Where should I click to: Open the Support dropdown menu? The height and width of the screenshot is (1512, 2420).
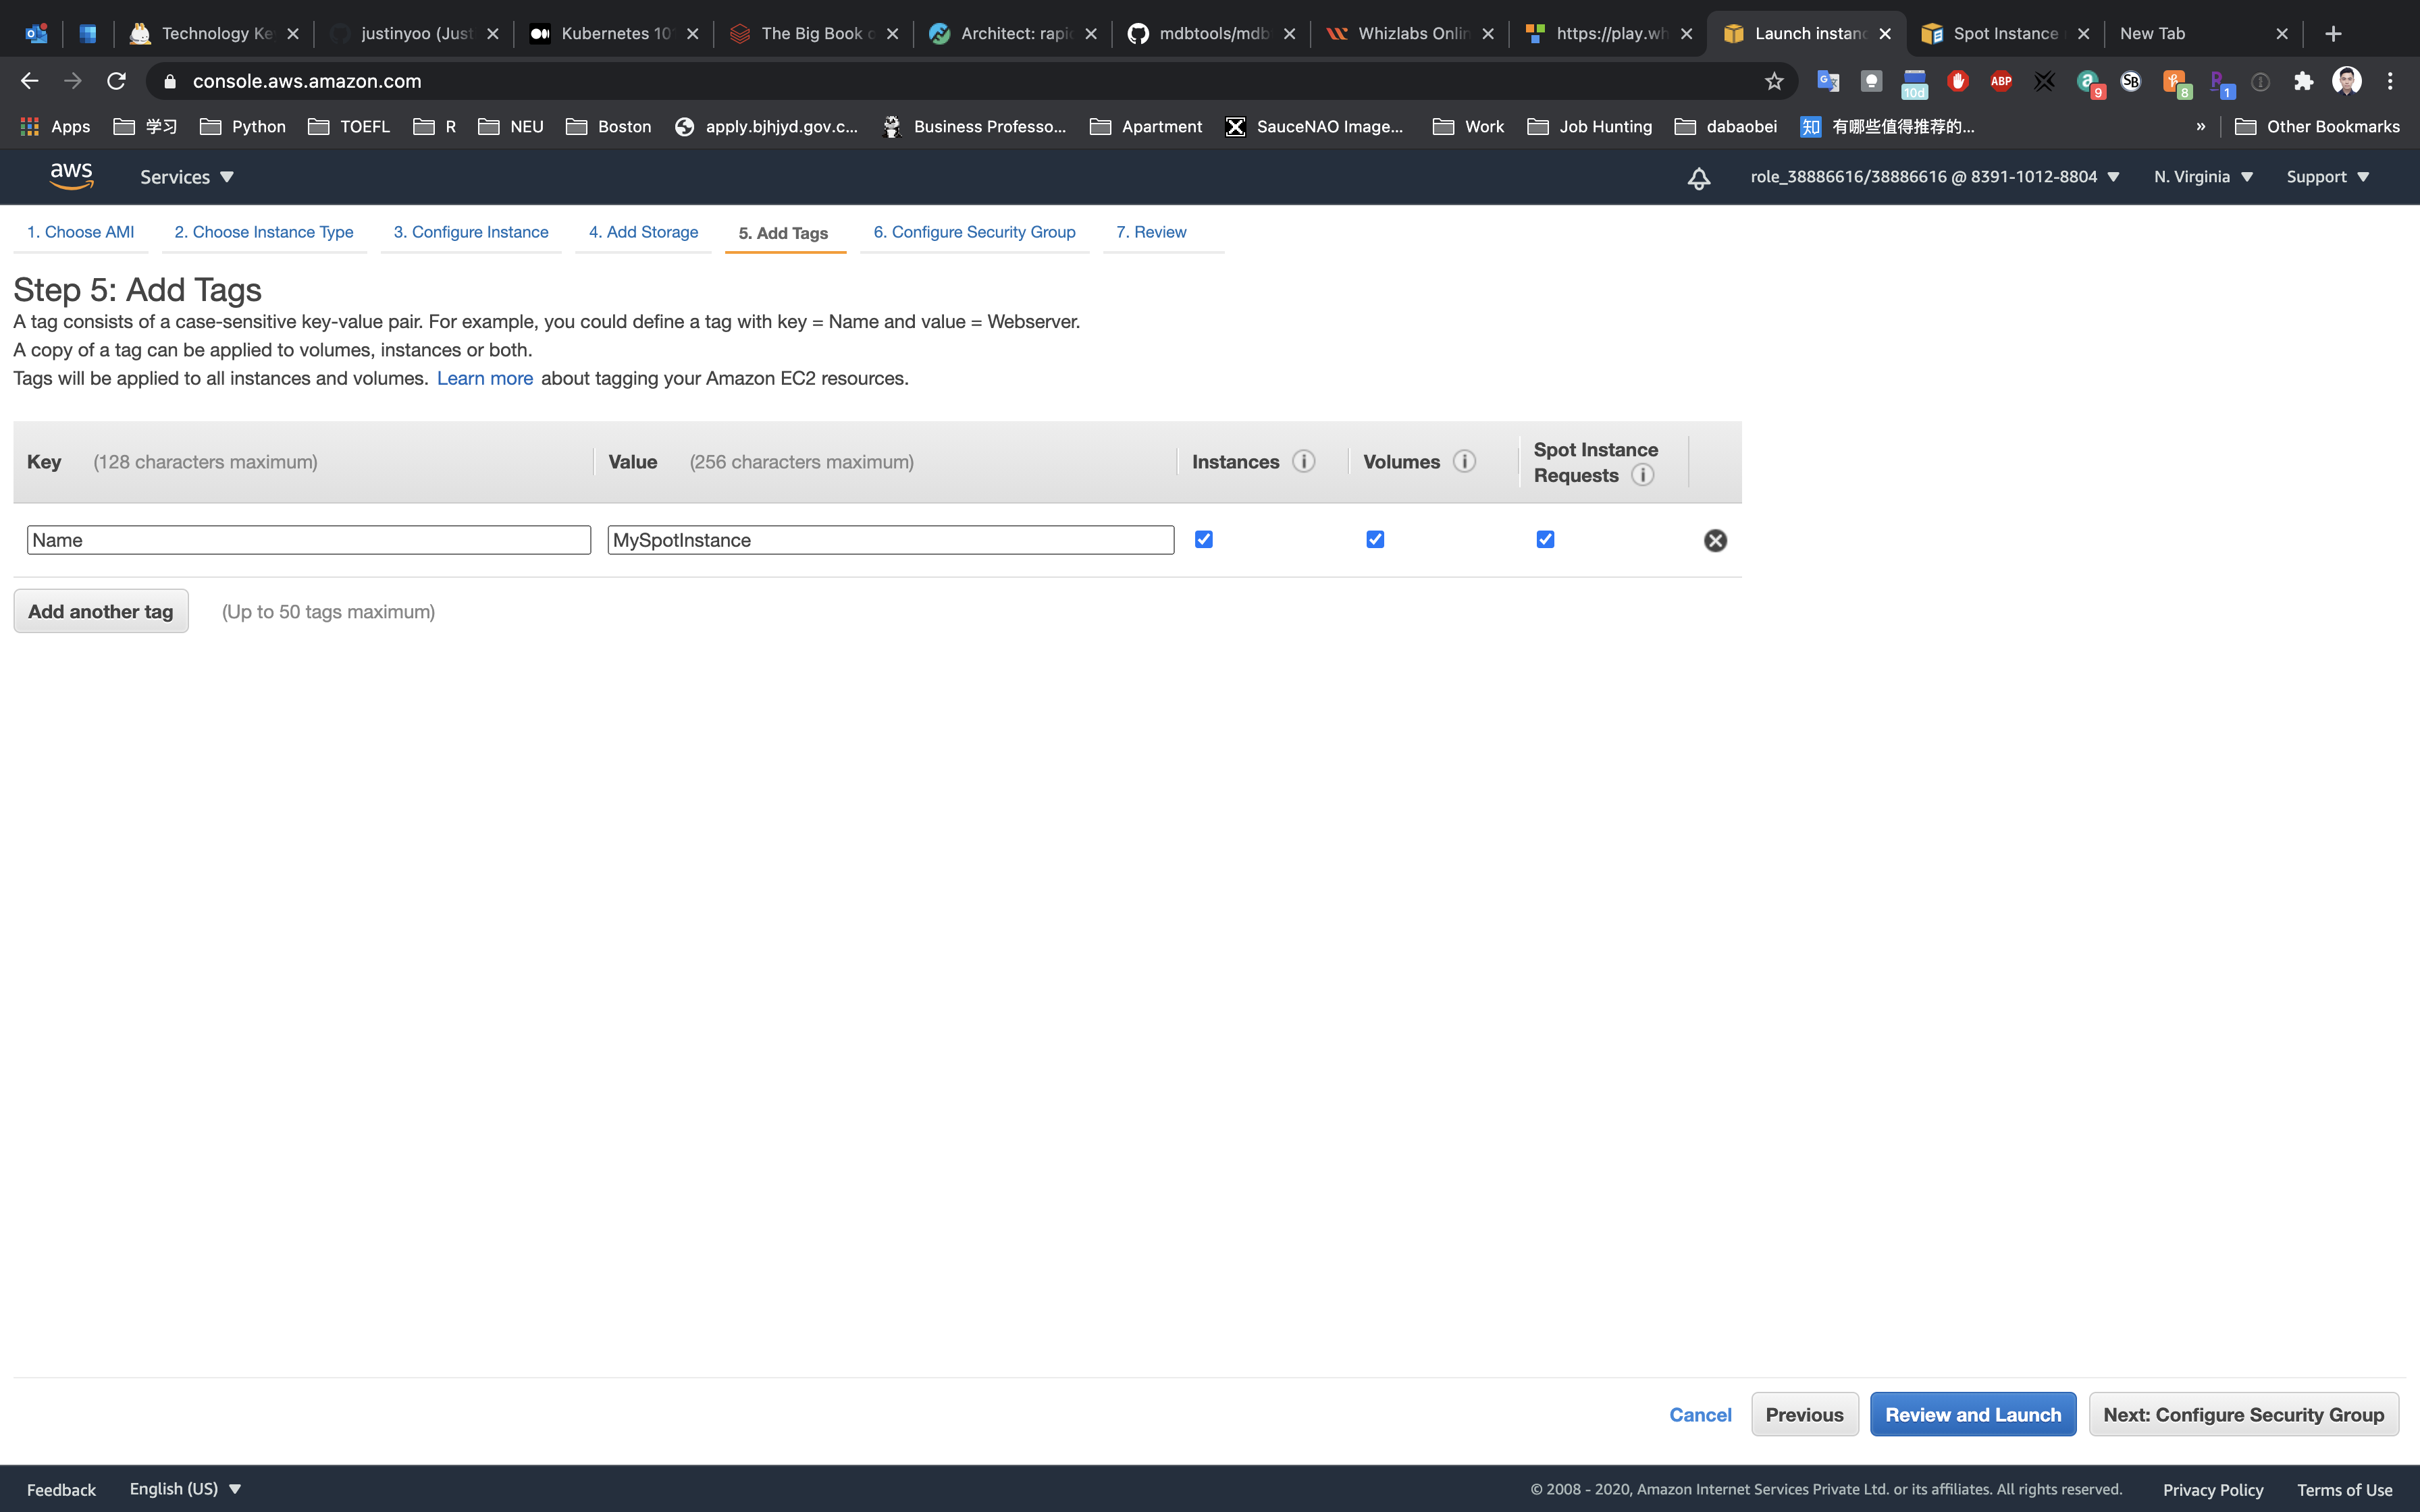[x=2327, y=177]
